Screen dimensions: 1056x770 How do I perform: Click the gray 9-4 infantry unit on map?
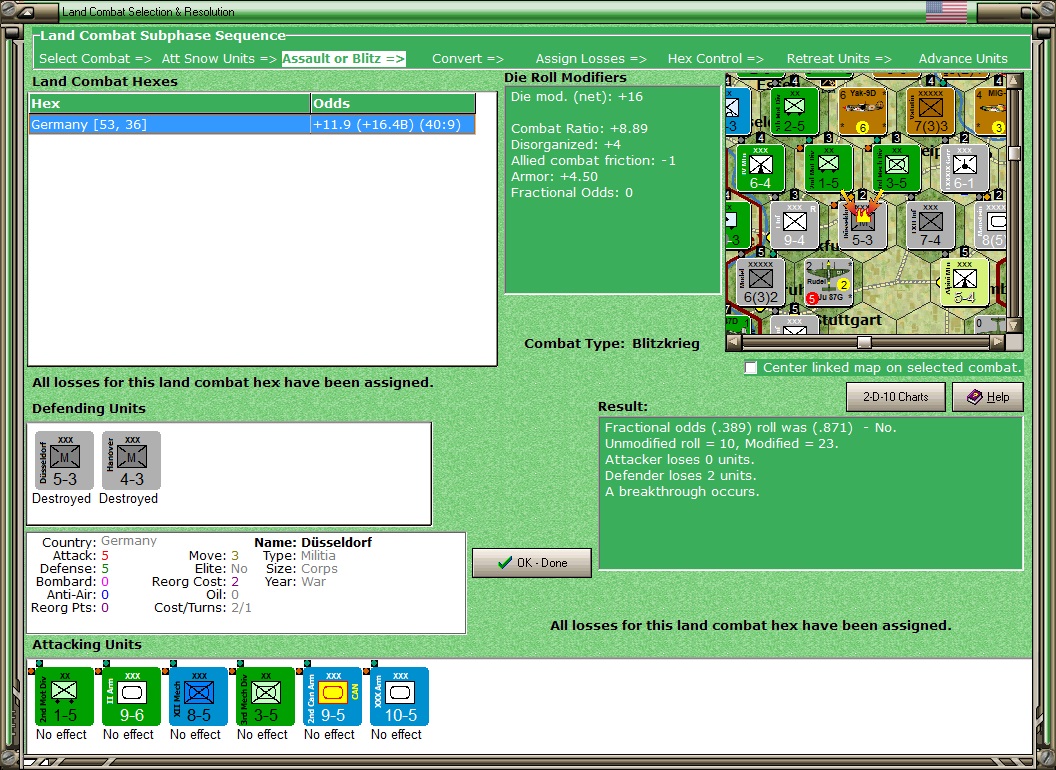[794, 226]
